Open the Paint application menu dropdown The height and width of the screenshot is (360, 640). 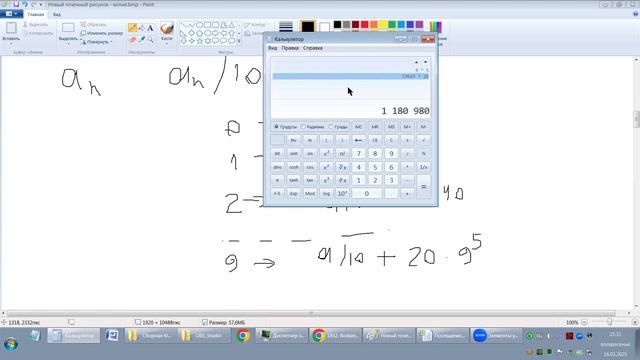click(x=11, y=14)
